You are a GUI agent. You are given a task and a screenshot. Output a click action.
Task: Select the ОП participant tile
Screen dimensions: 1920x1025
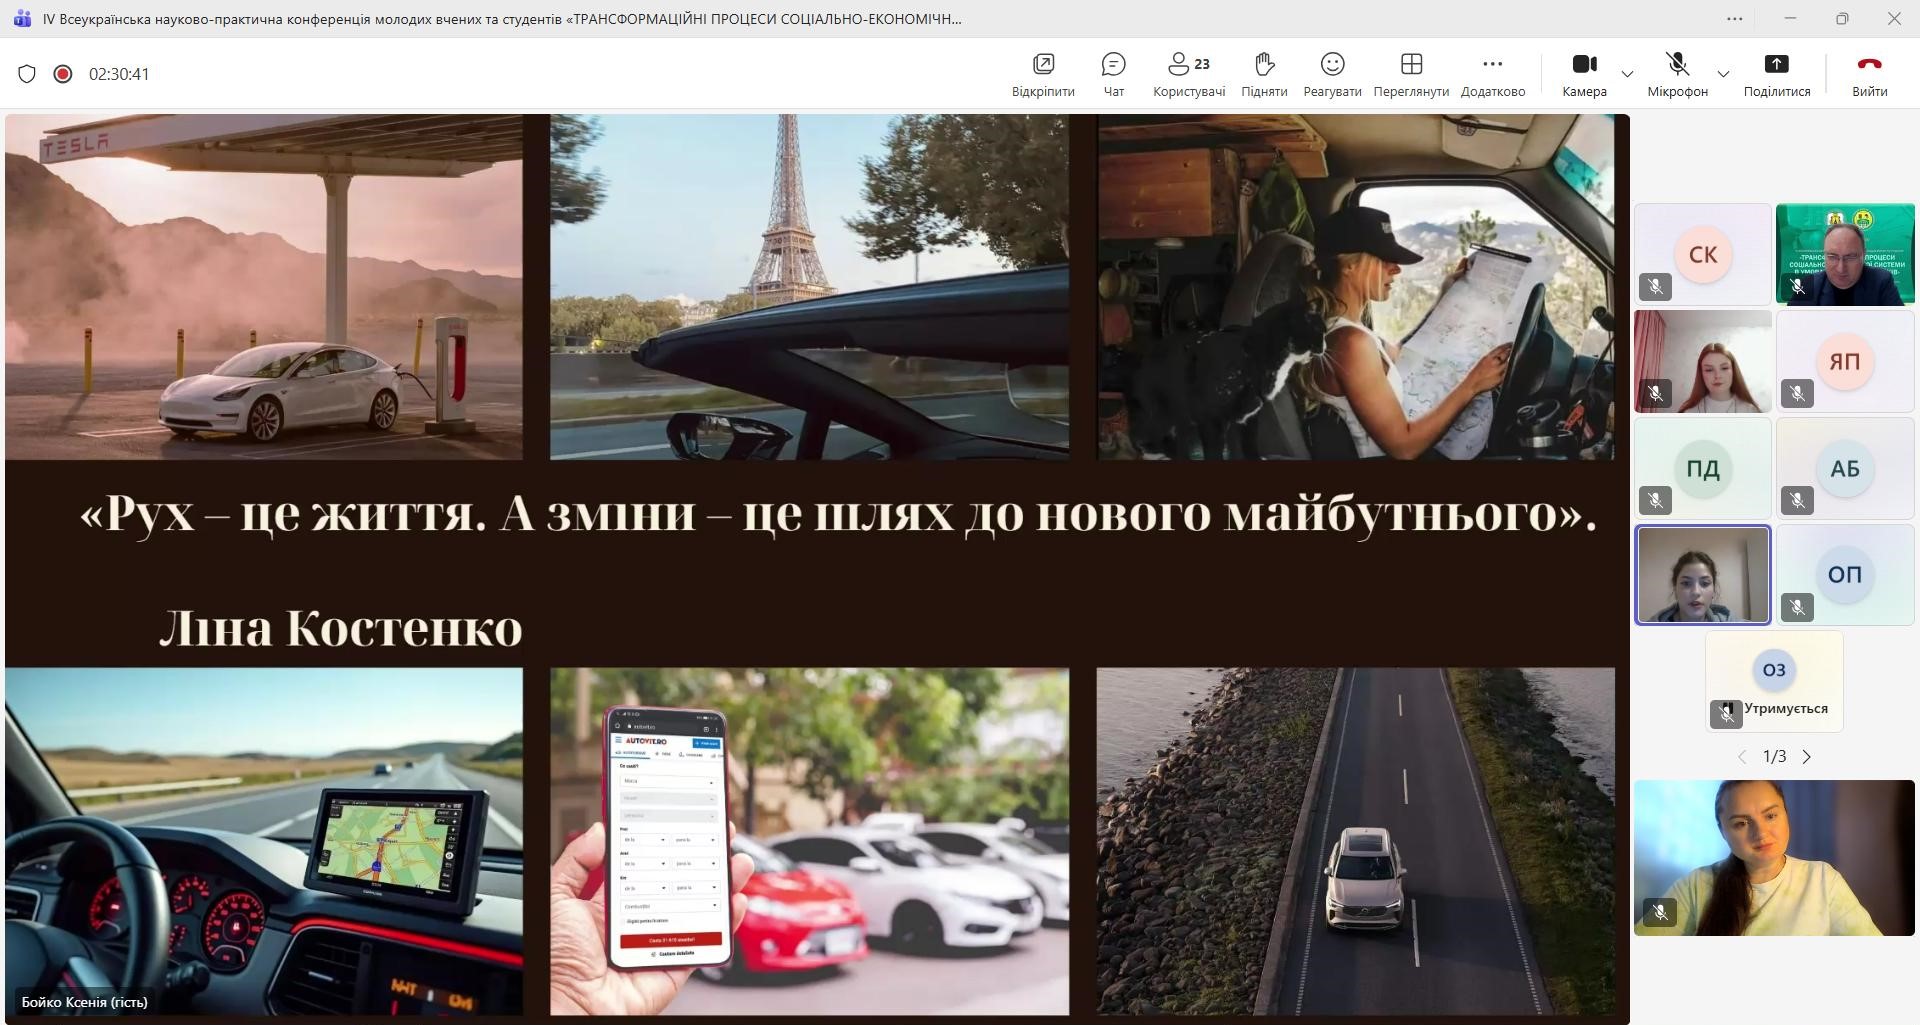click(1844, 575)
